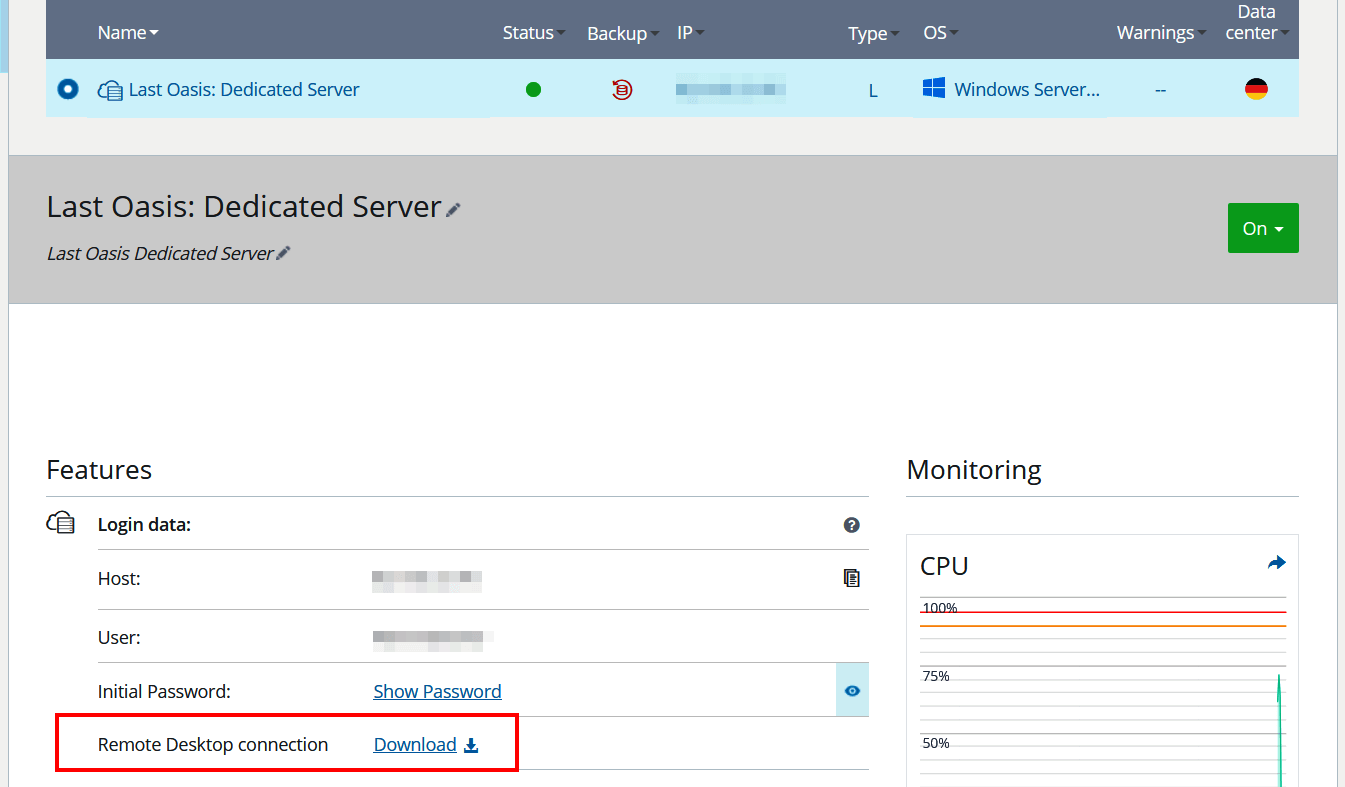The image size is (1345, 787).
Task: Click the German flag data center icon
Action: pyautogui.click(x=1256, y=88)
